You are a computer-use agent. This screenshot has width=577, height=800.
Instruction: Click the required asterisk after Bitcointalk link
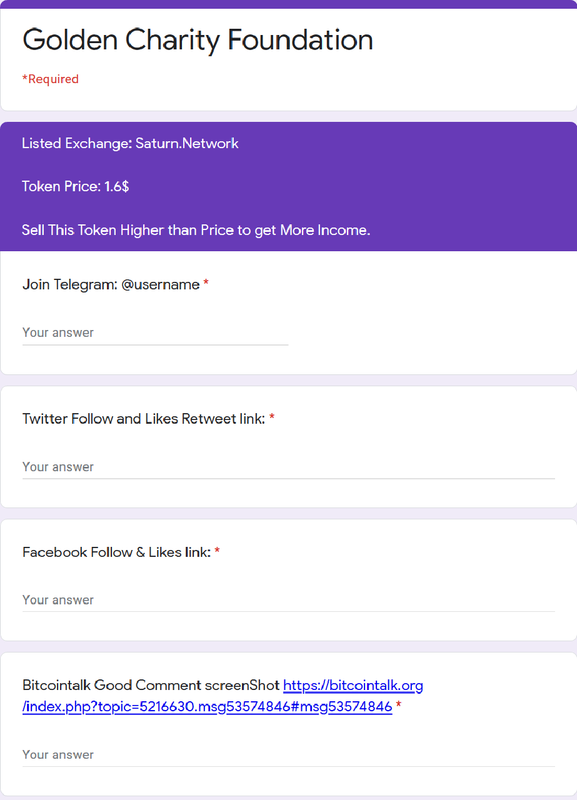(x=398, y=705)
